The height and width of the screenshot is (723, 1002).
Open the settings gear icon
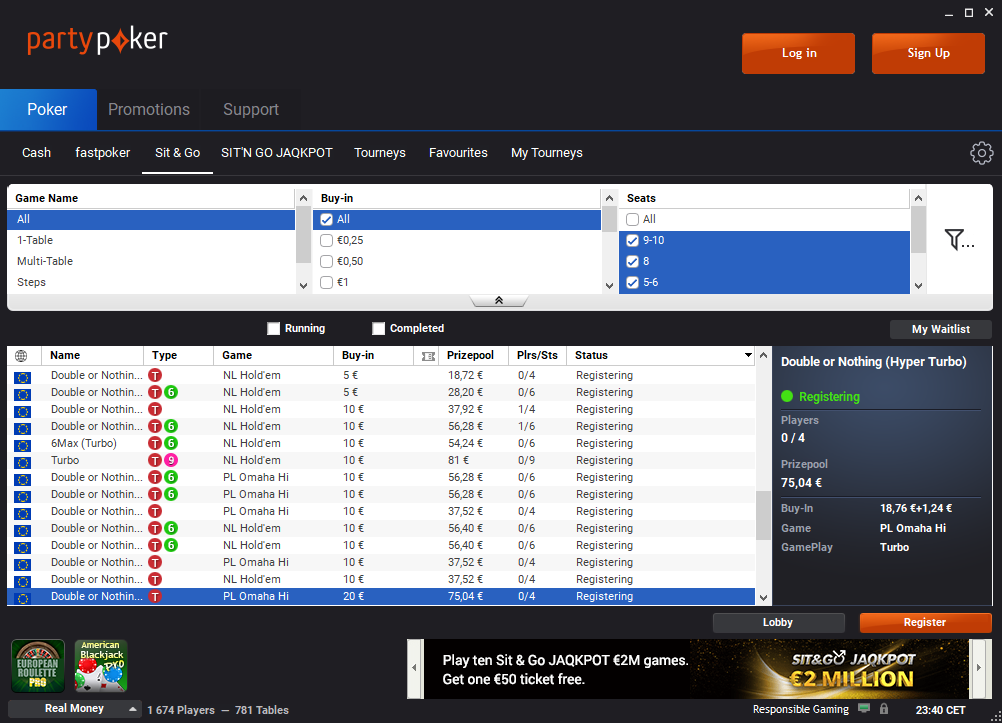click(x=981, y=153)
